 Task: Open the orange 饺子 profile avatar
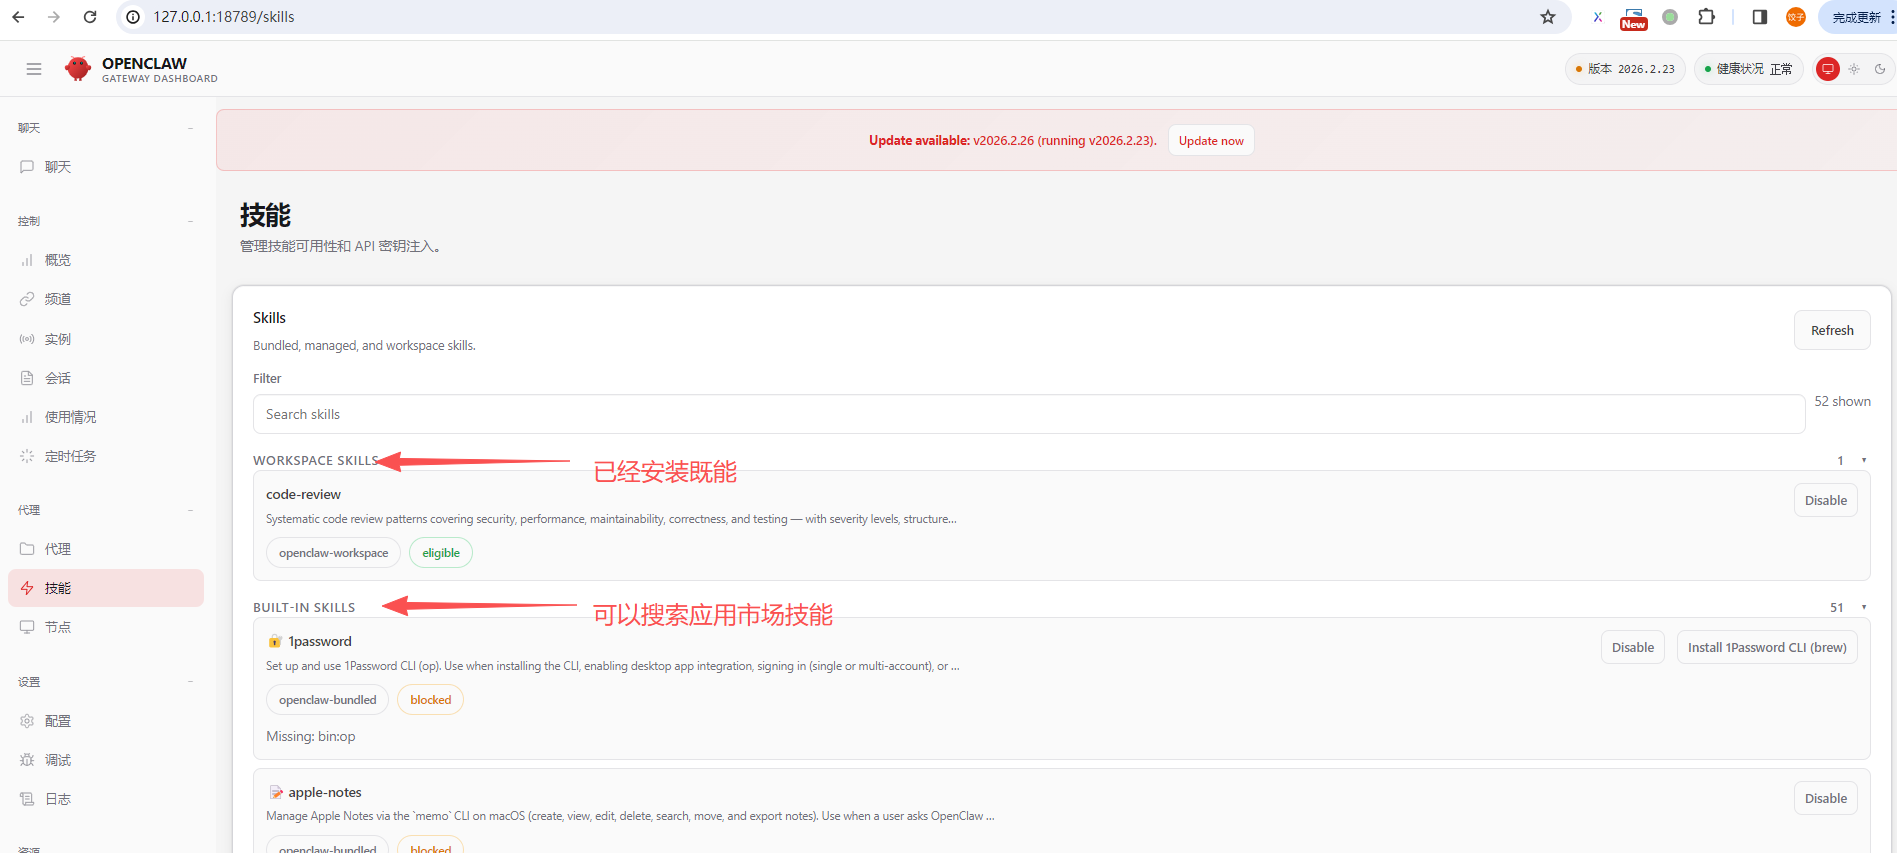(1796, 17)
